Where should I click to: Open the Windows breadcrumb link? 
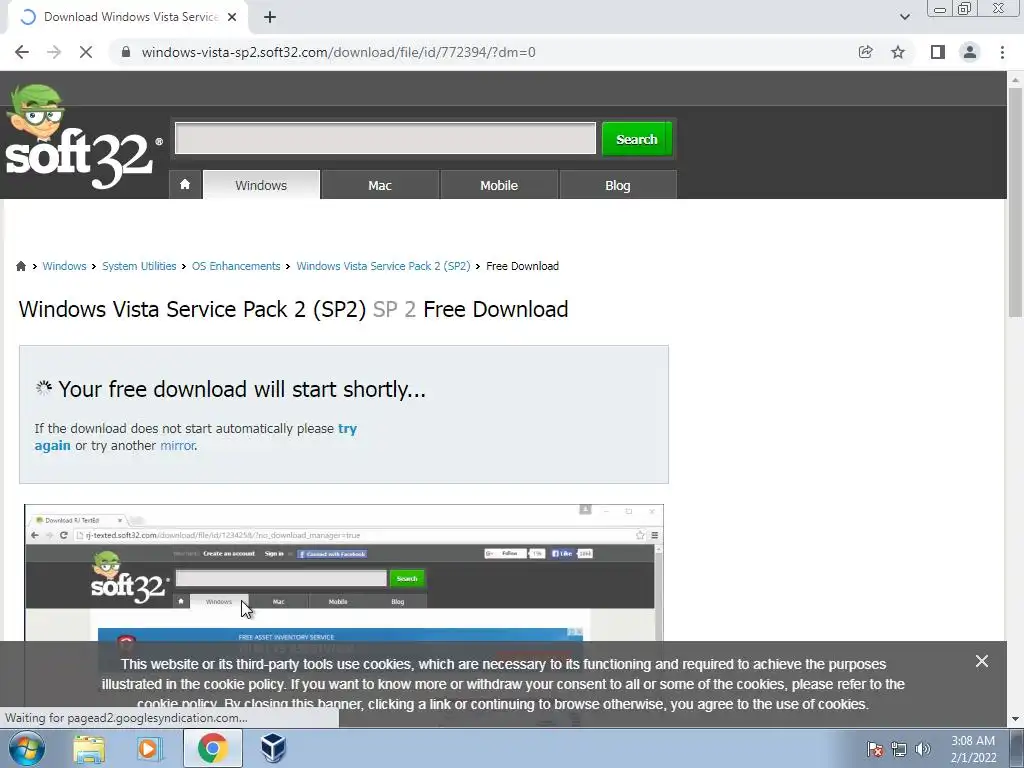pyautogui.click(x=64, y=266)
